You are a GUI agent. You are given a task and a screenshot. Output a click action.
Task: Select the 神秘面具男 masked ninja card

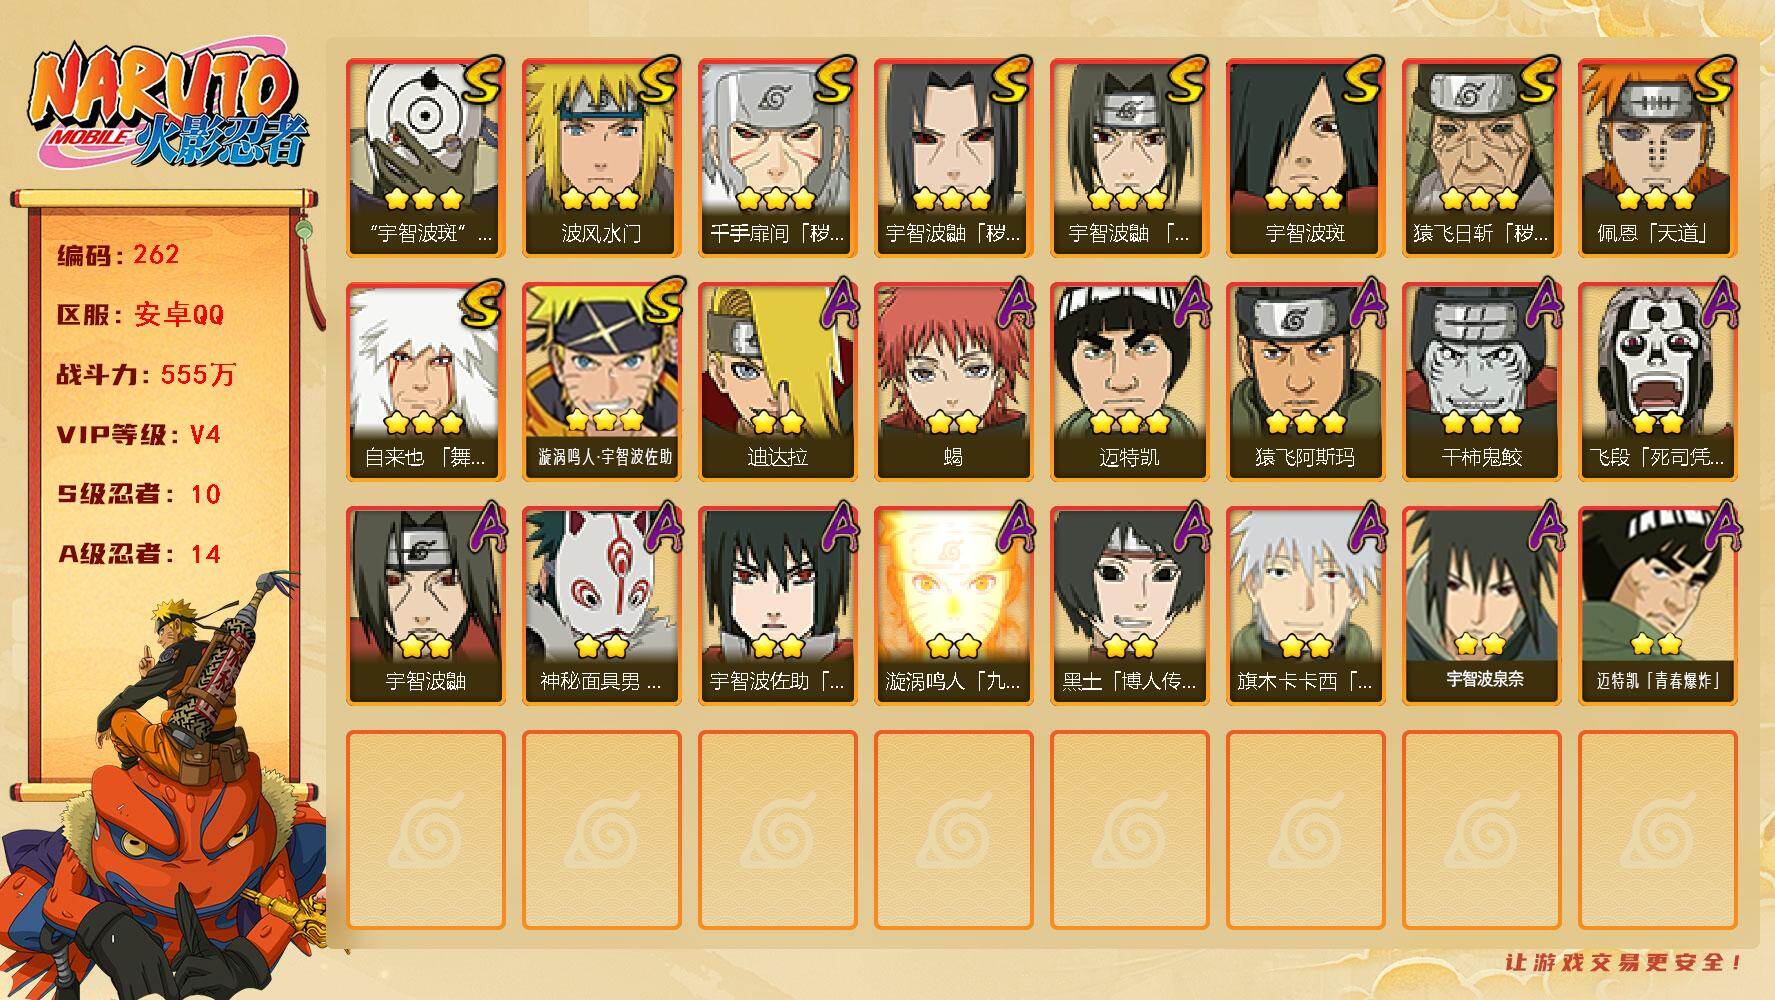tap(601, 606)
